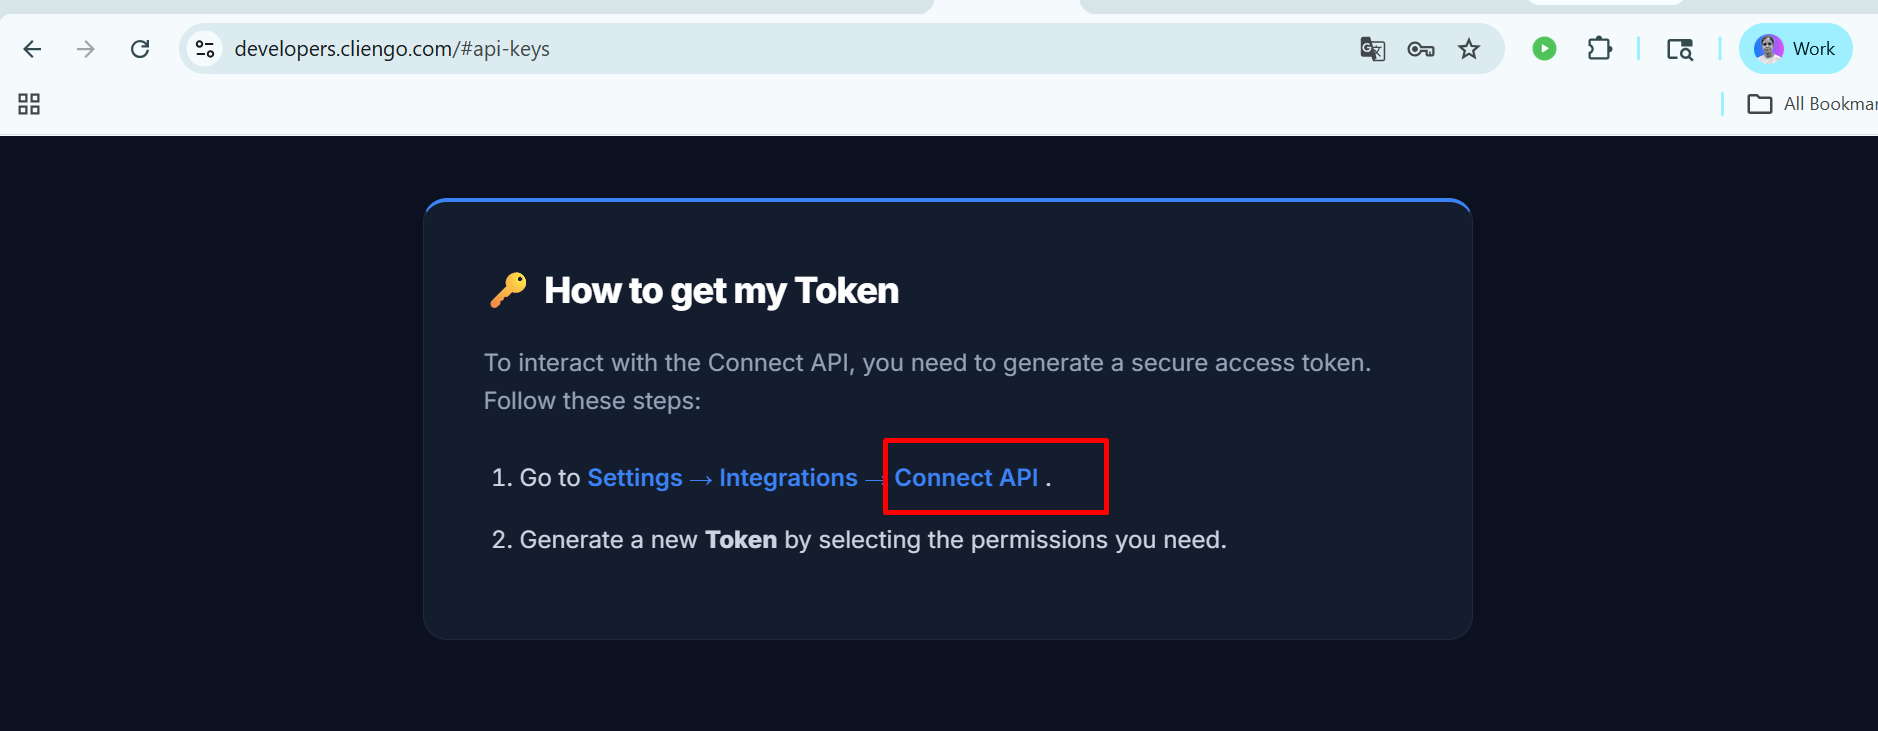Expand the All Bookmarks folder
Image resolution: width=1878 pixels, height=731 pixels.
[x=1810, y=104]
